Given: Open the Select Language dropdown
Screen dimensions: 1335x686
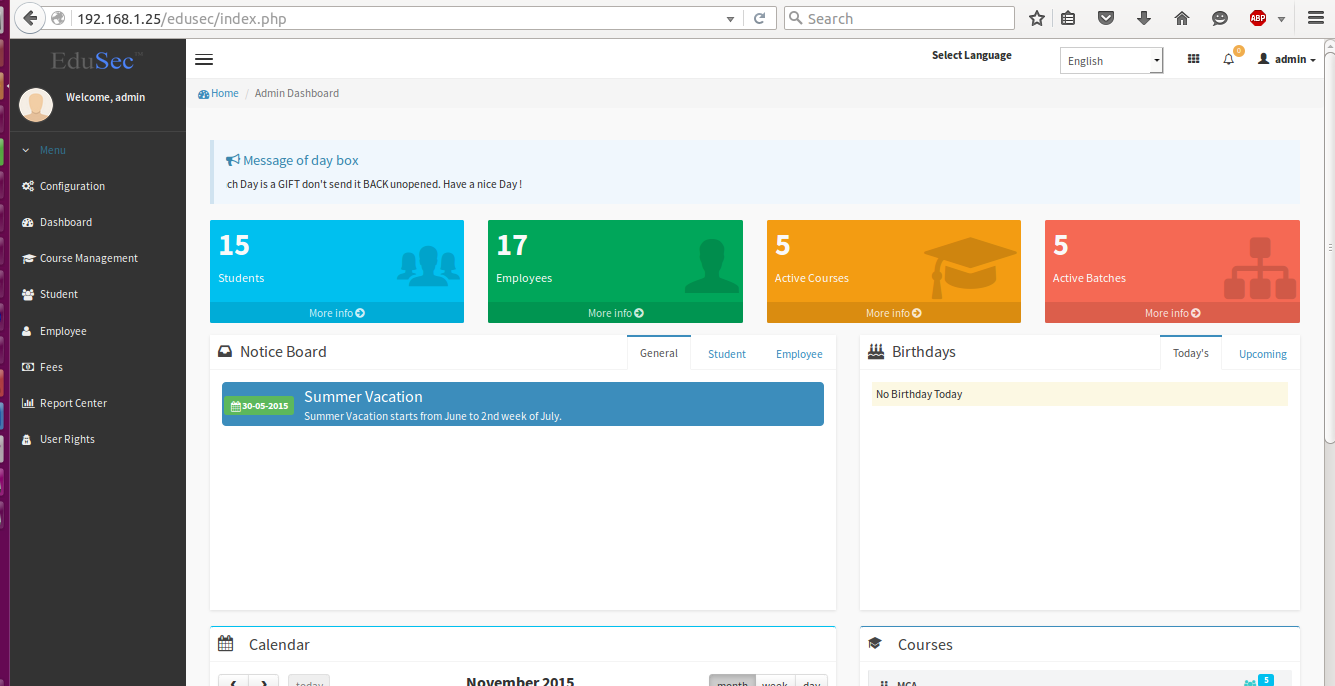Looking at the screenshot, I should (1110, 61).
